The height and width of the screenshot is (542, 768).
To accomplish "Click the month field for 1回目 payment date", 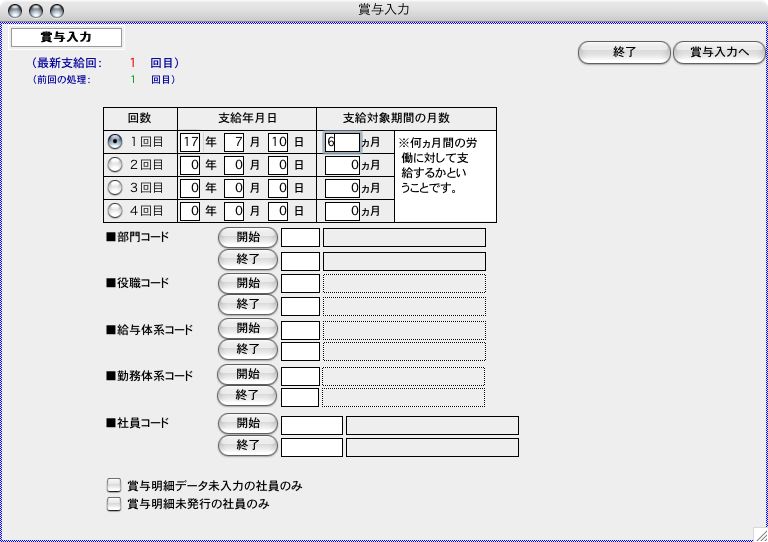I will click(234, 142).
